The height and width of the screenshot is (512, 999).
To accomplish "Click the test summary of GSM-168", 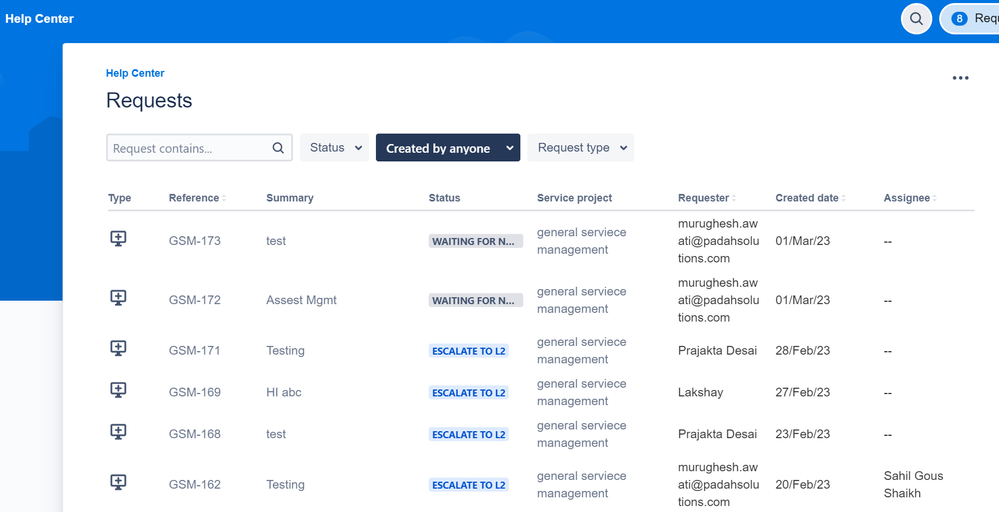I will 276,434.
